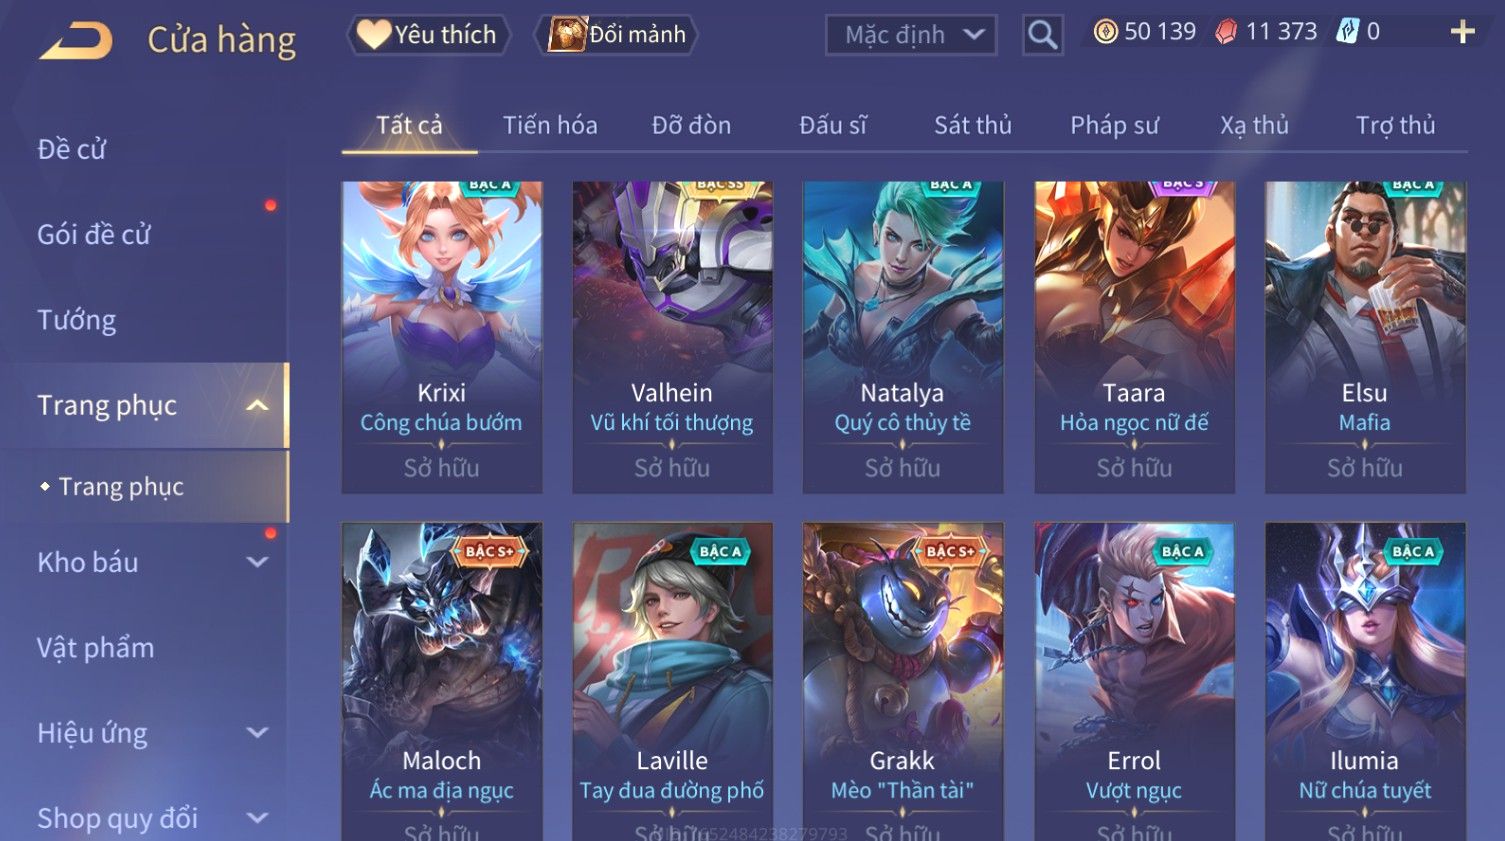Click the plus icon to add currency
1505x841 pixels.
(x=1462, y=32)
